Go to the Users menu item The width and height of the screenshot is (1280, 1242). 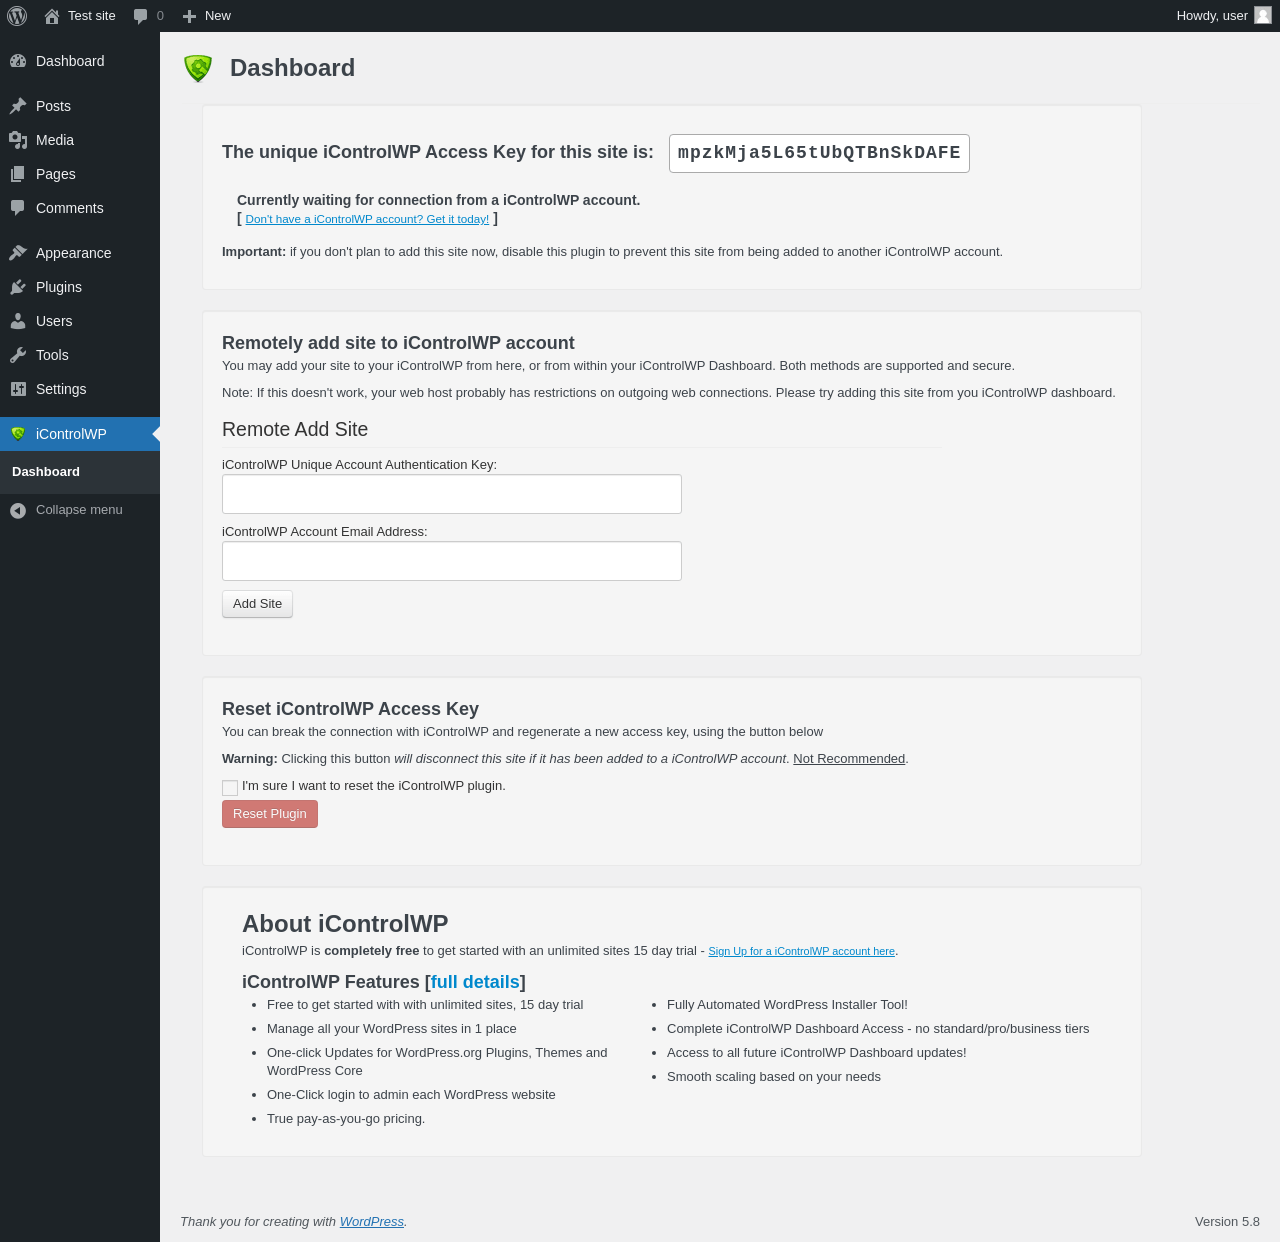pyautogui.click(x=54, y=321)
